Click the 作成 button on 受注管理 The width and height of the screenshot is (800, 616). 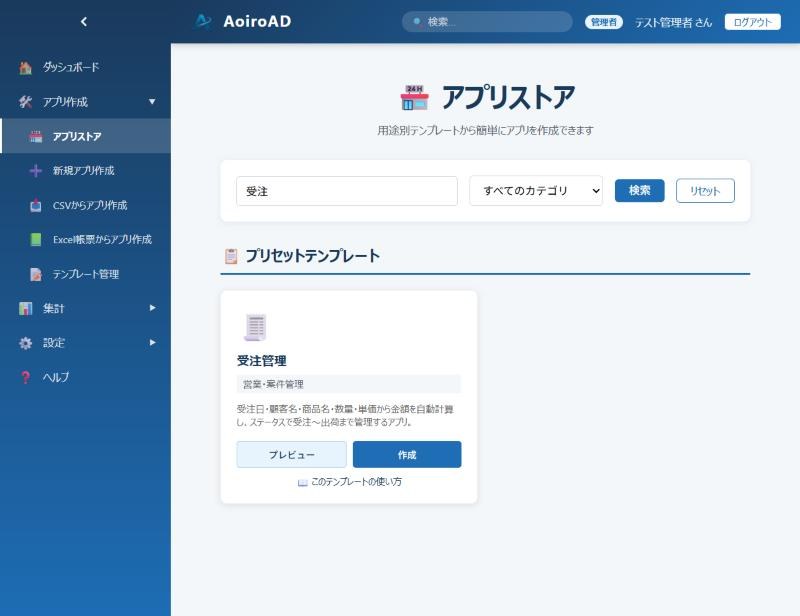tap(407, 454)
